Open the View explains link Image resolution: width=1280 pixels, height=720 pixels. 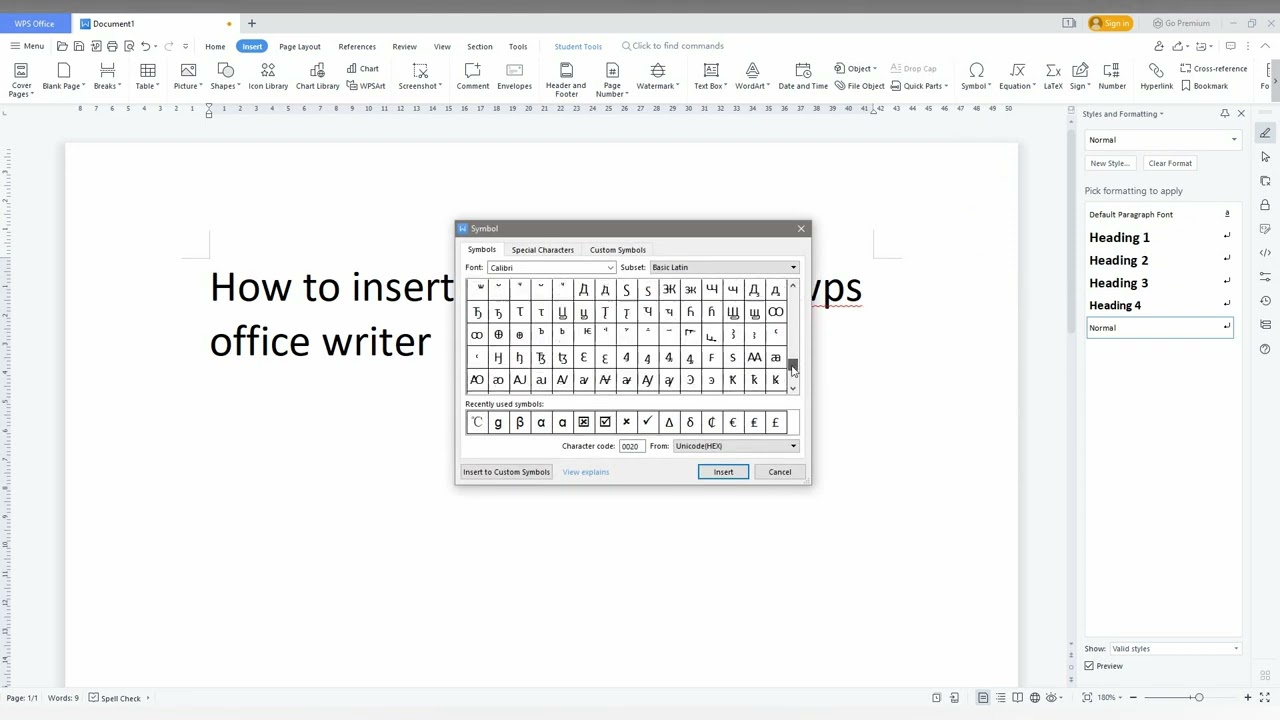[x=586, y=472]
